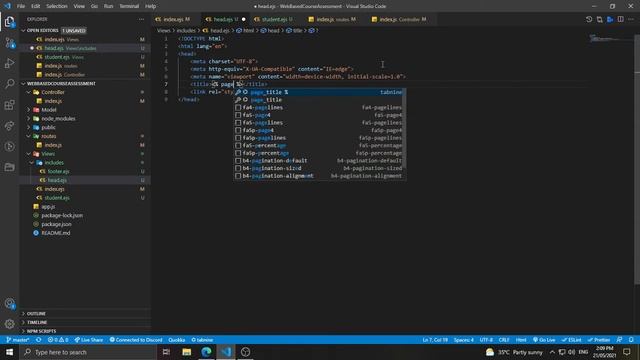Click the tabnine status bar item
This screenshot has width=640, height=360.
tap(202, 340)
